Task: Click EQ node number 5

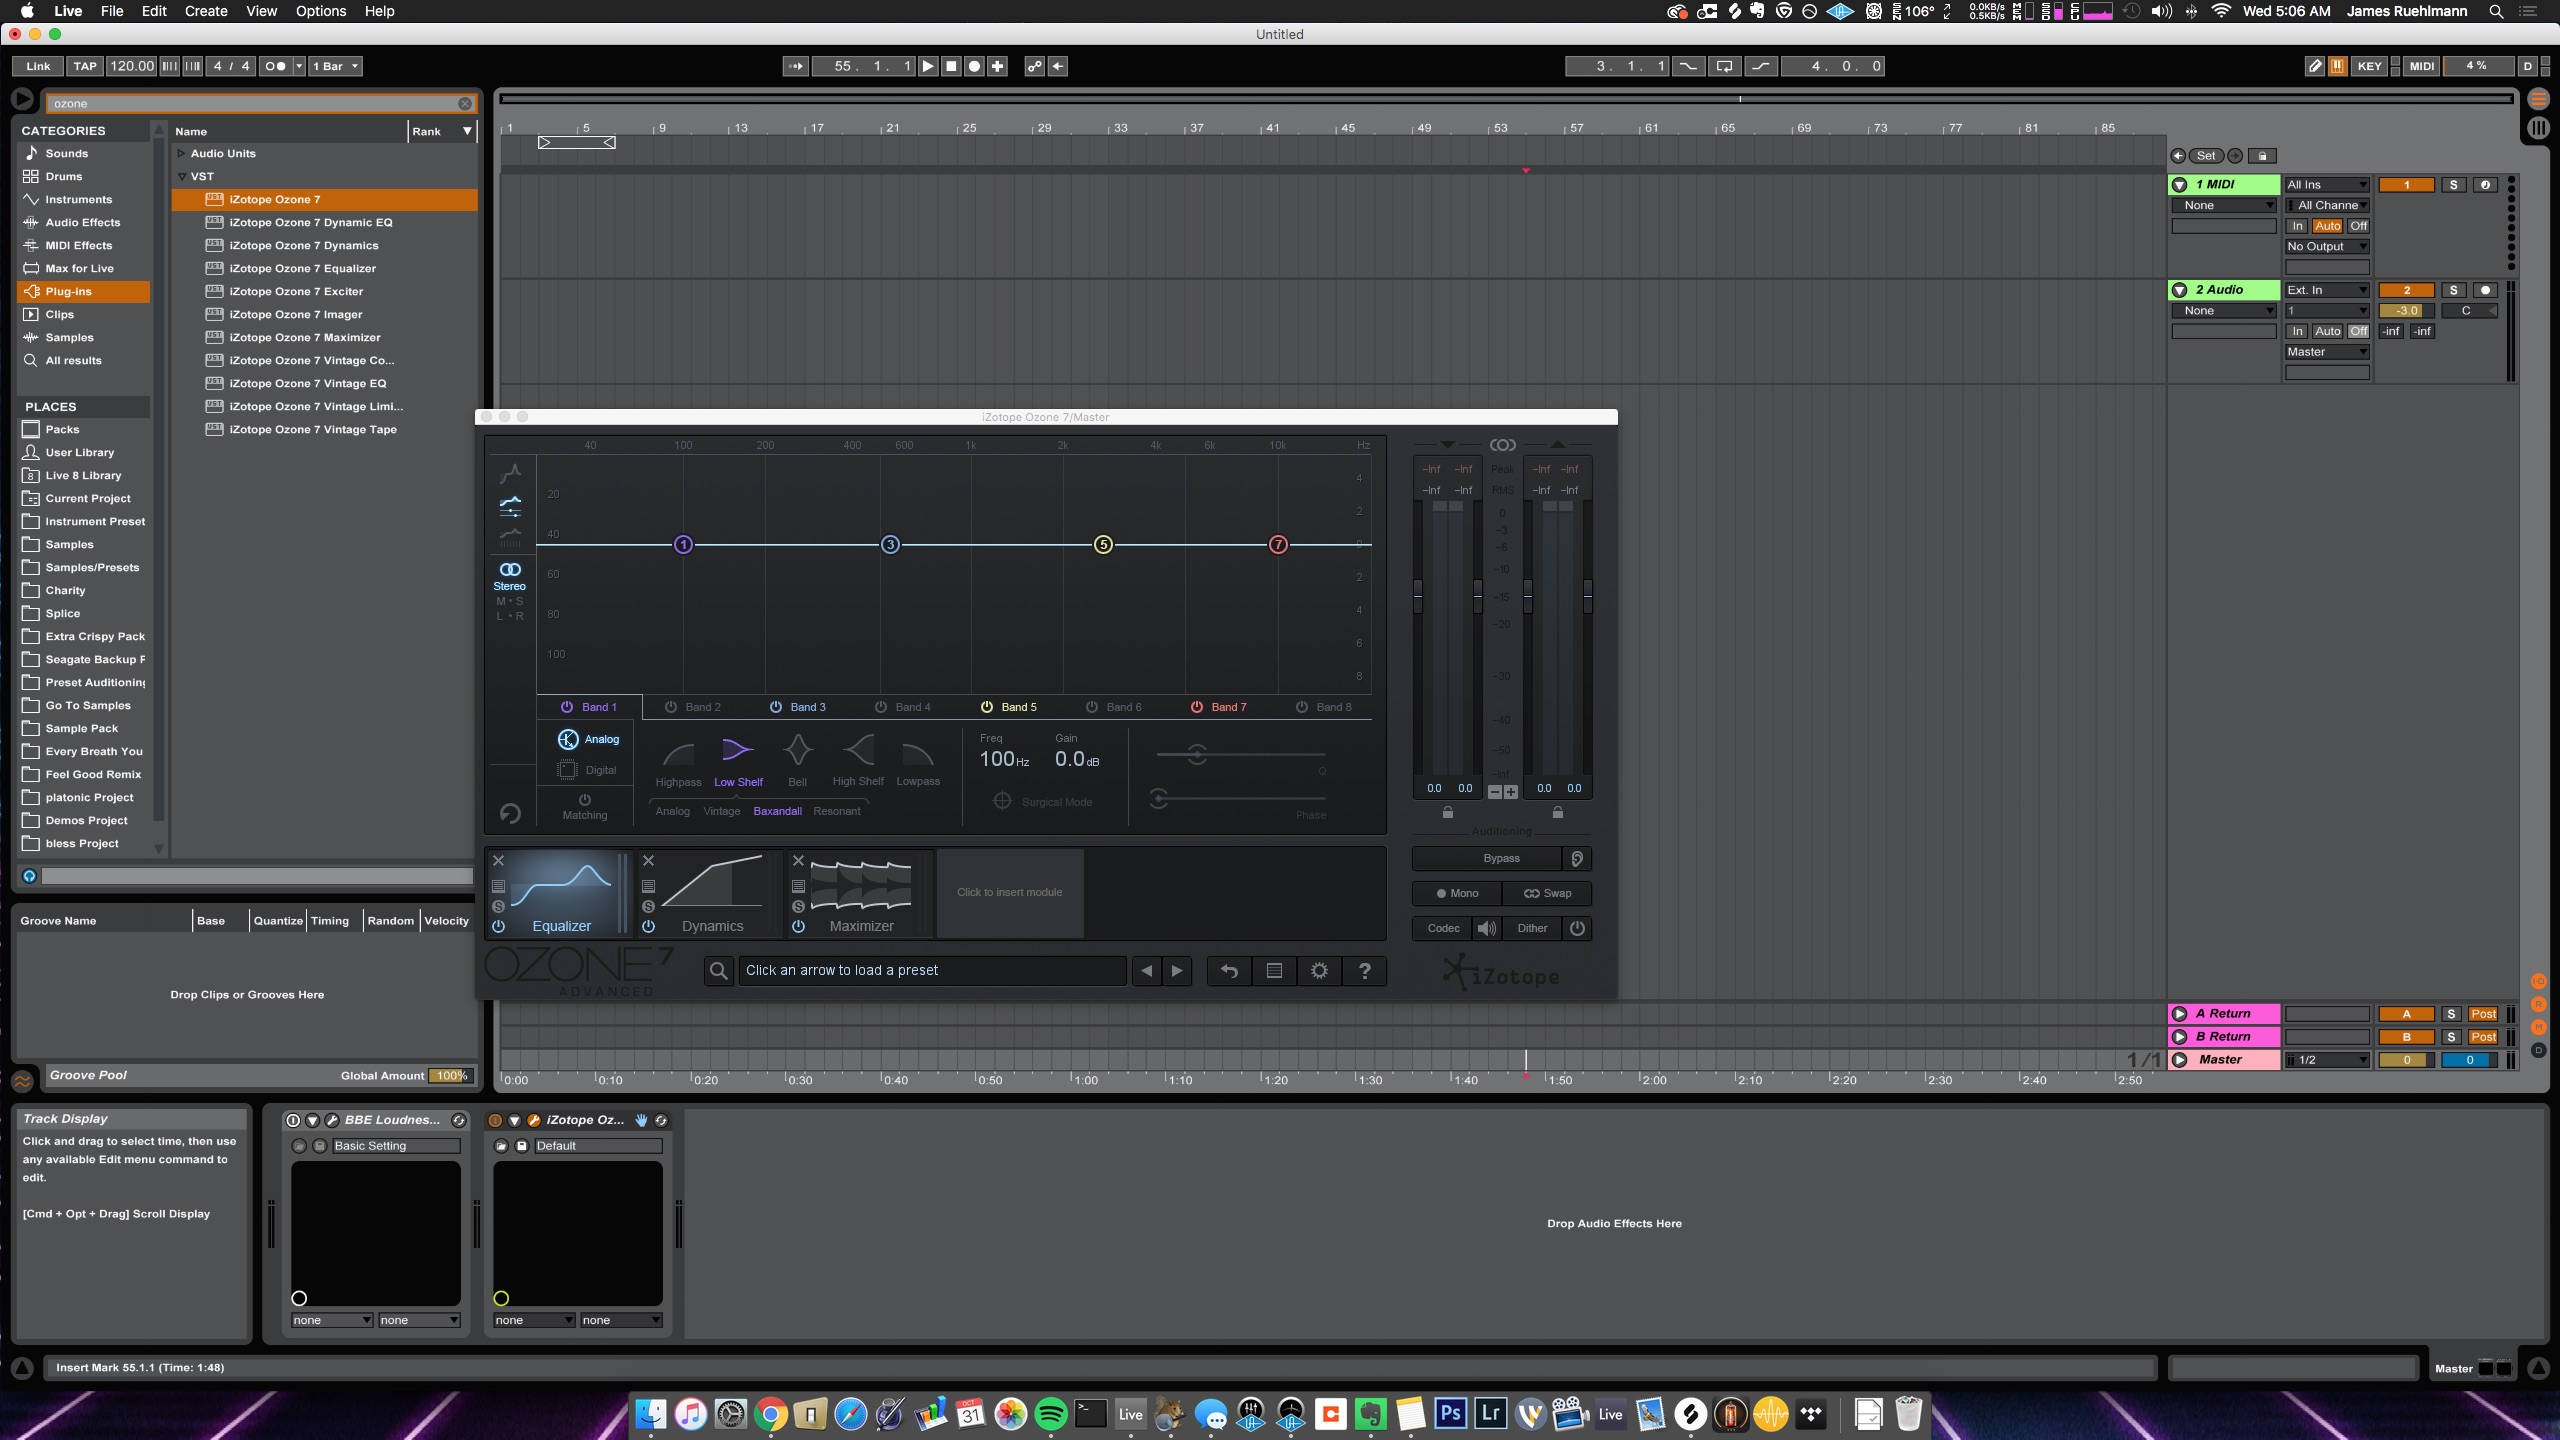Action: point(1103,544)
